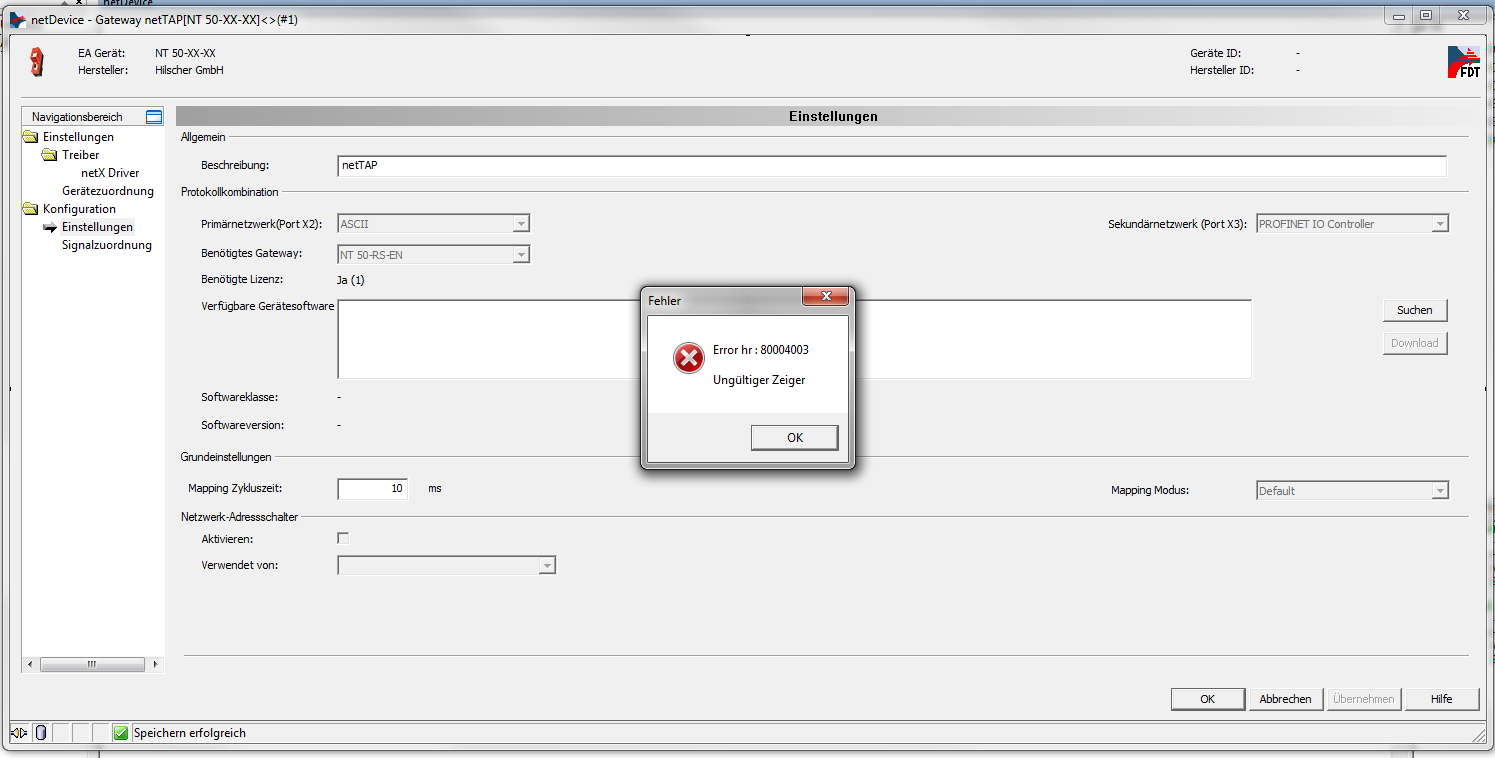Click the Abbrechen button
Viewport: 1495px width, 758px height.
click(x=1286, y=699)
